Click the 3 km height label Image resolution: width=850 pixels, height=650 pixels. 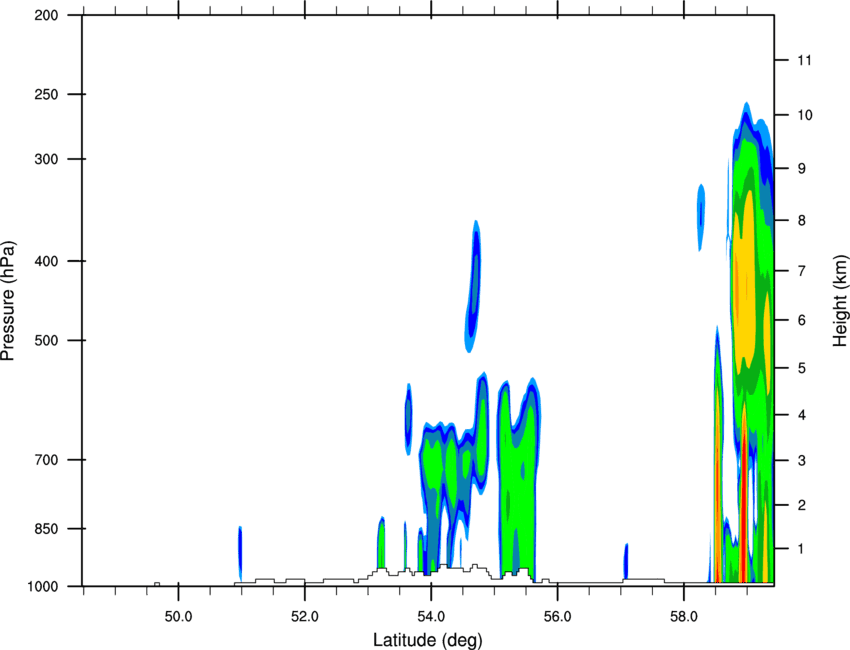801,461
